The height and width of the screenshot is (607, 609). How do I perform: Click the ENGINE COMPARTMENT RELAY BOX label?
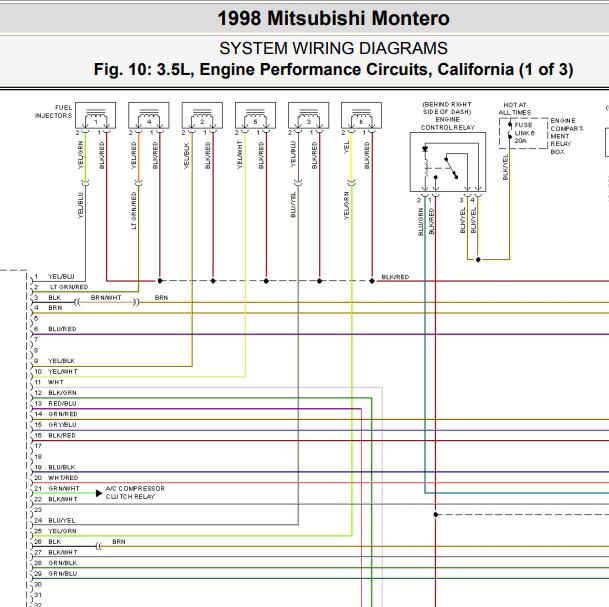(567, 136)
